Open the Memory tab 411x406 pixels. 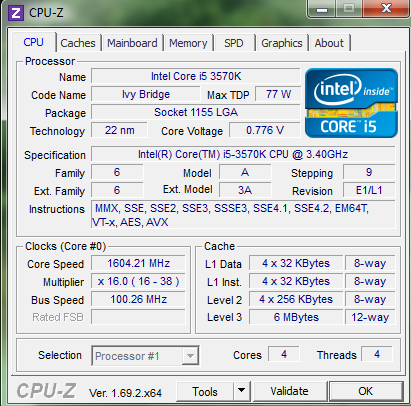coord(188,43)
